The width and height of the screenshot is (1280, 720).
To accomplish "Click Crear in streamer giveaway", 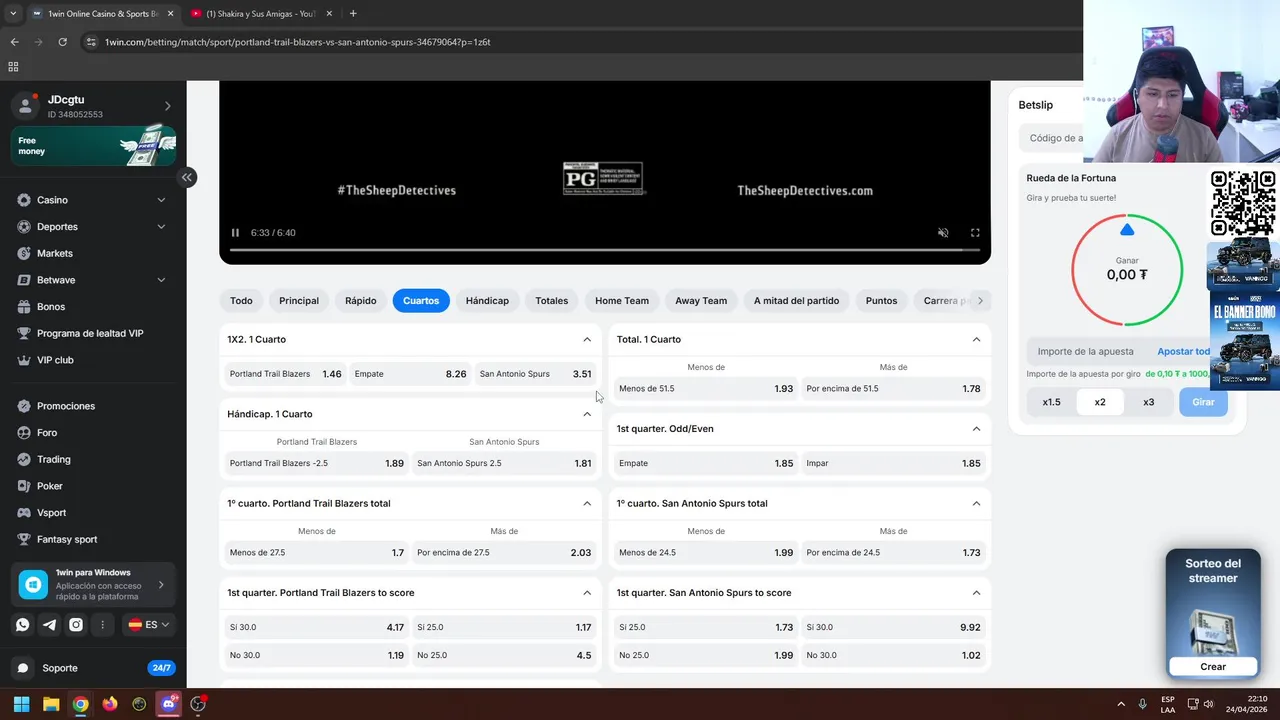I will coord(1213,667).
